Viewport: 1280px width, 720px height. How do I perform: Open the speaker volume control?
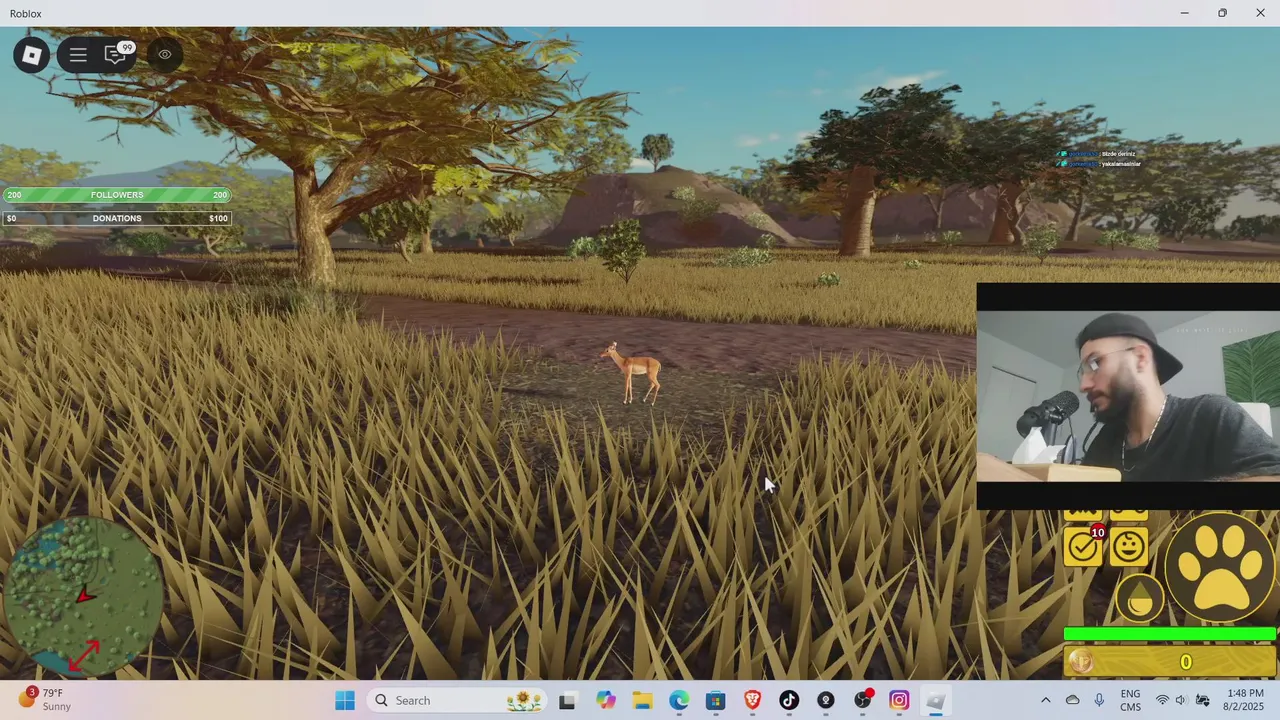(x=1181, y=700)
